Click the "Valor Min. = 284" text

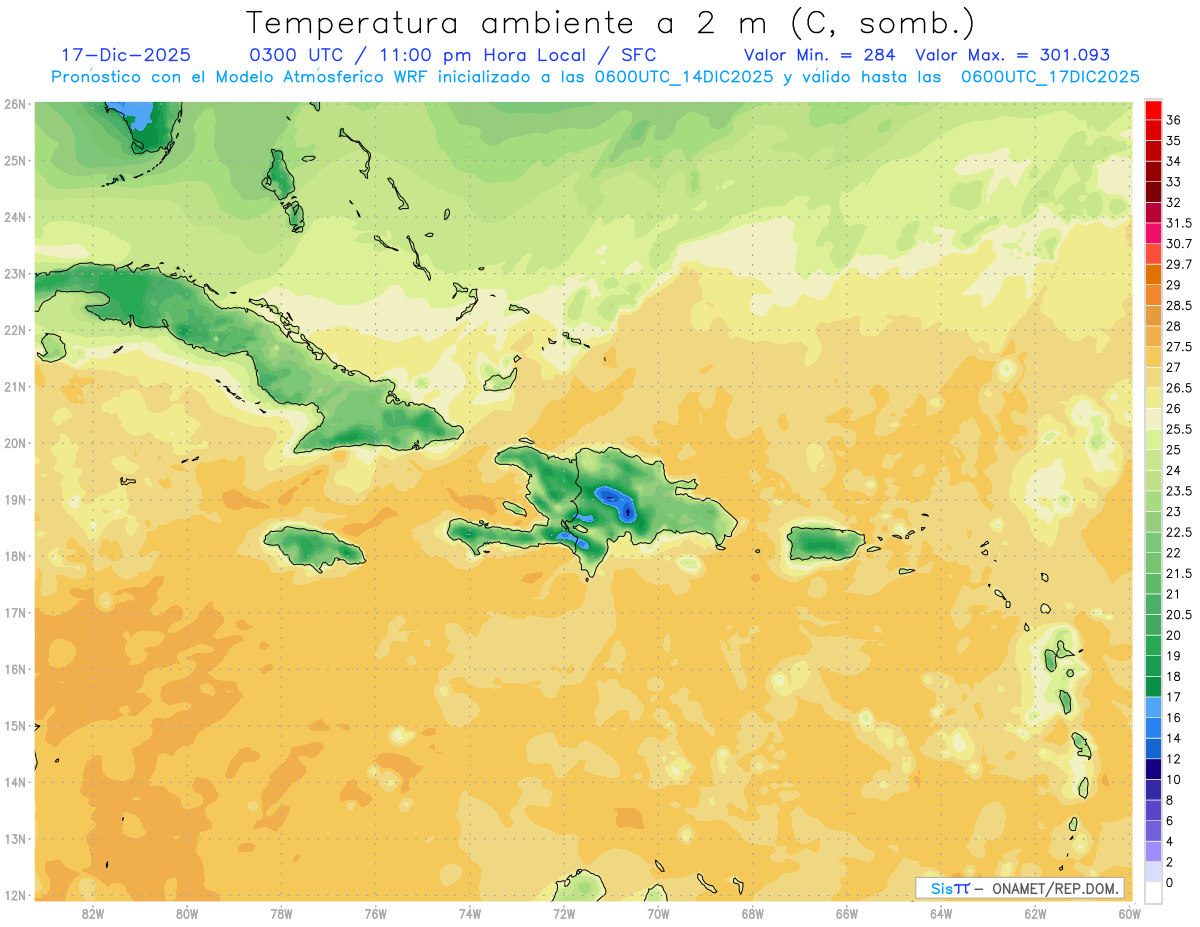(x=820, y=55)
